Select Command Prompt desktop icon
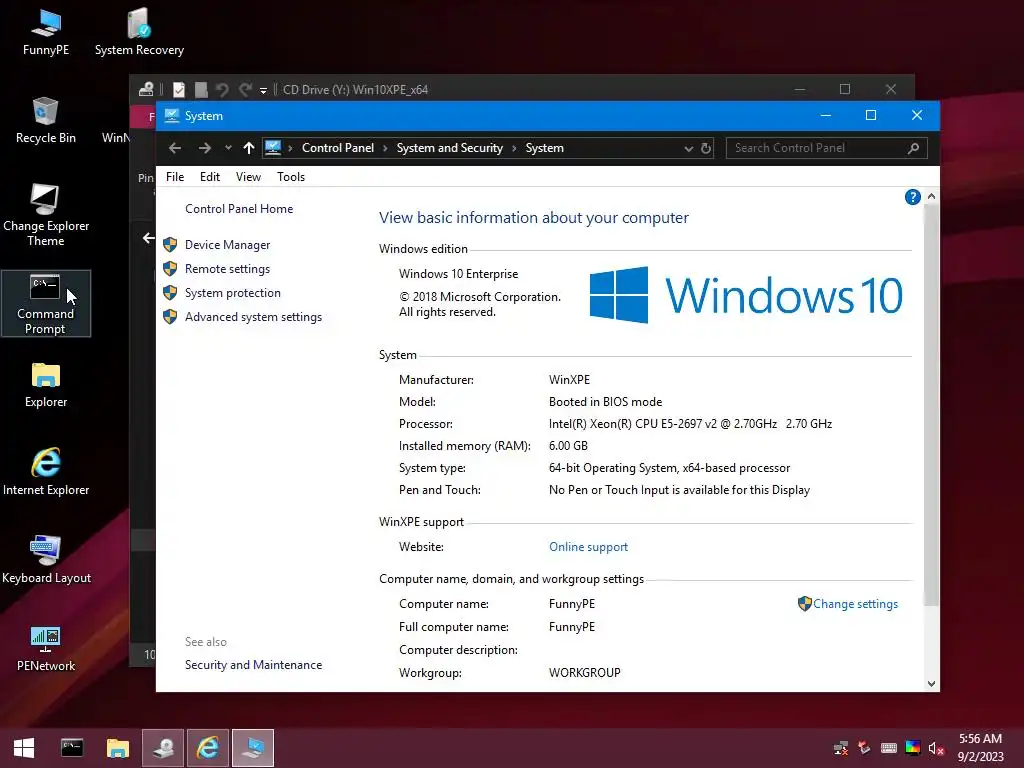 pos(46,304)
